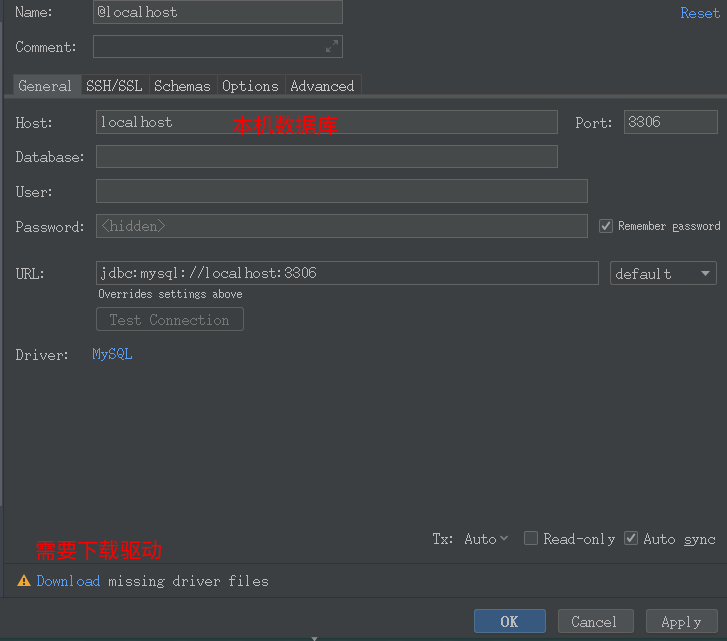Click the Database input field
The width and height of the screenshot is (727, 641).
(x=327, y=157)
